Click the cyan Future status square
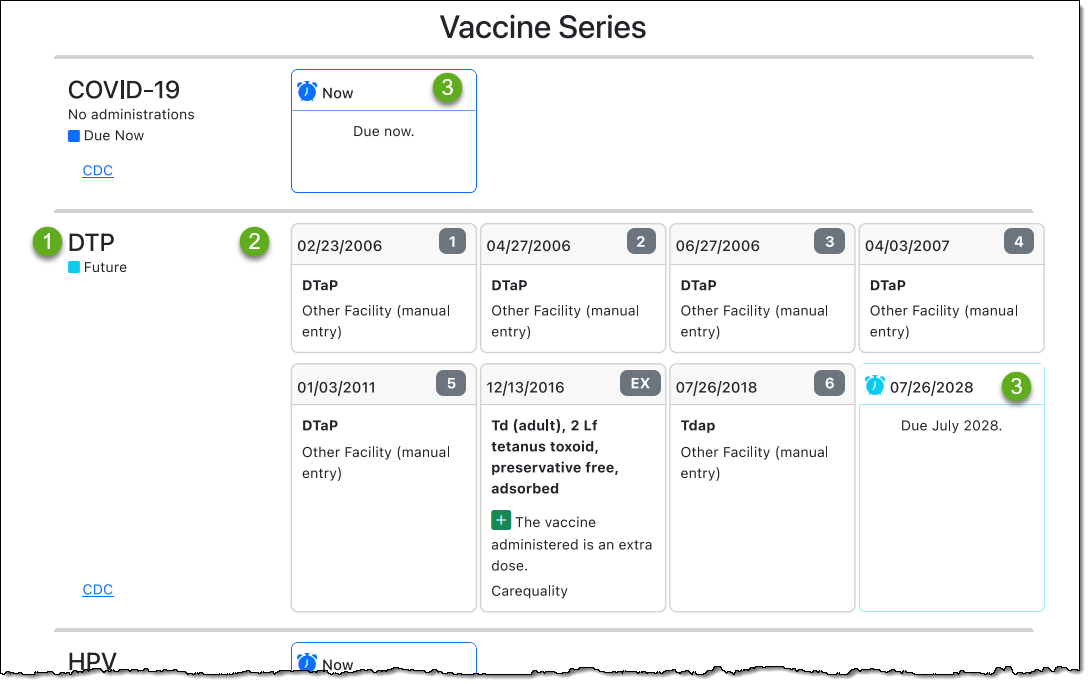Viewport: 1089px width, 684px height. point(74,268)
